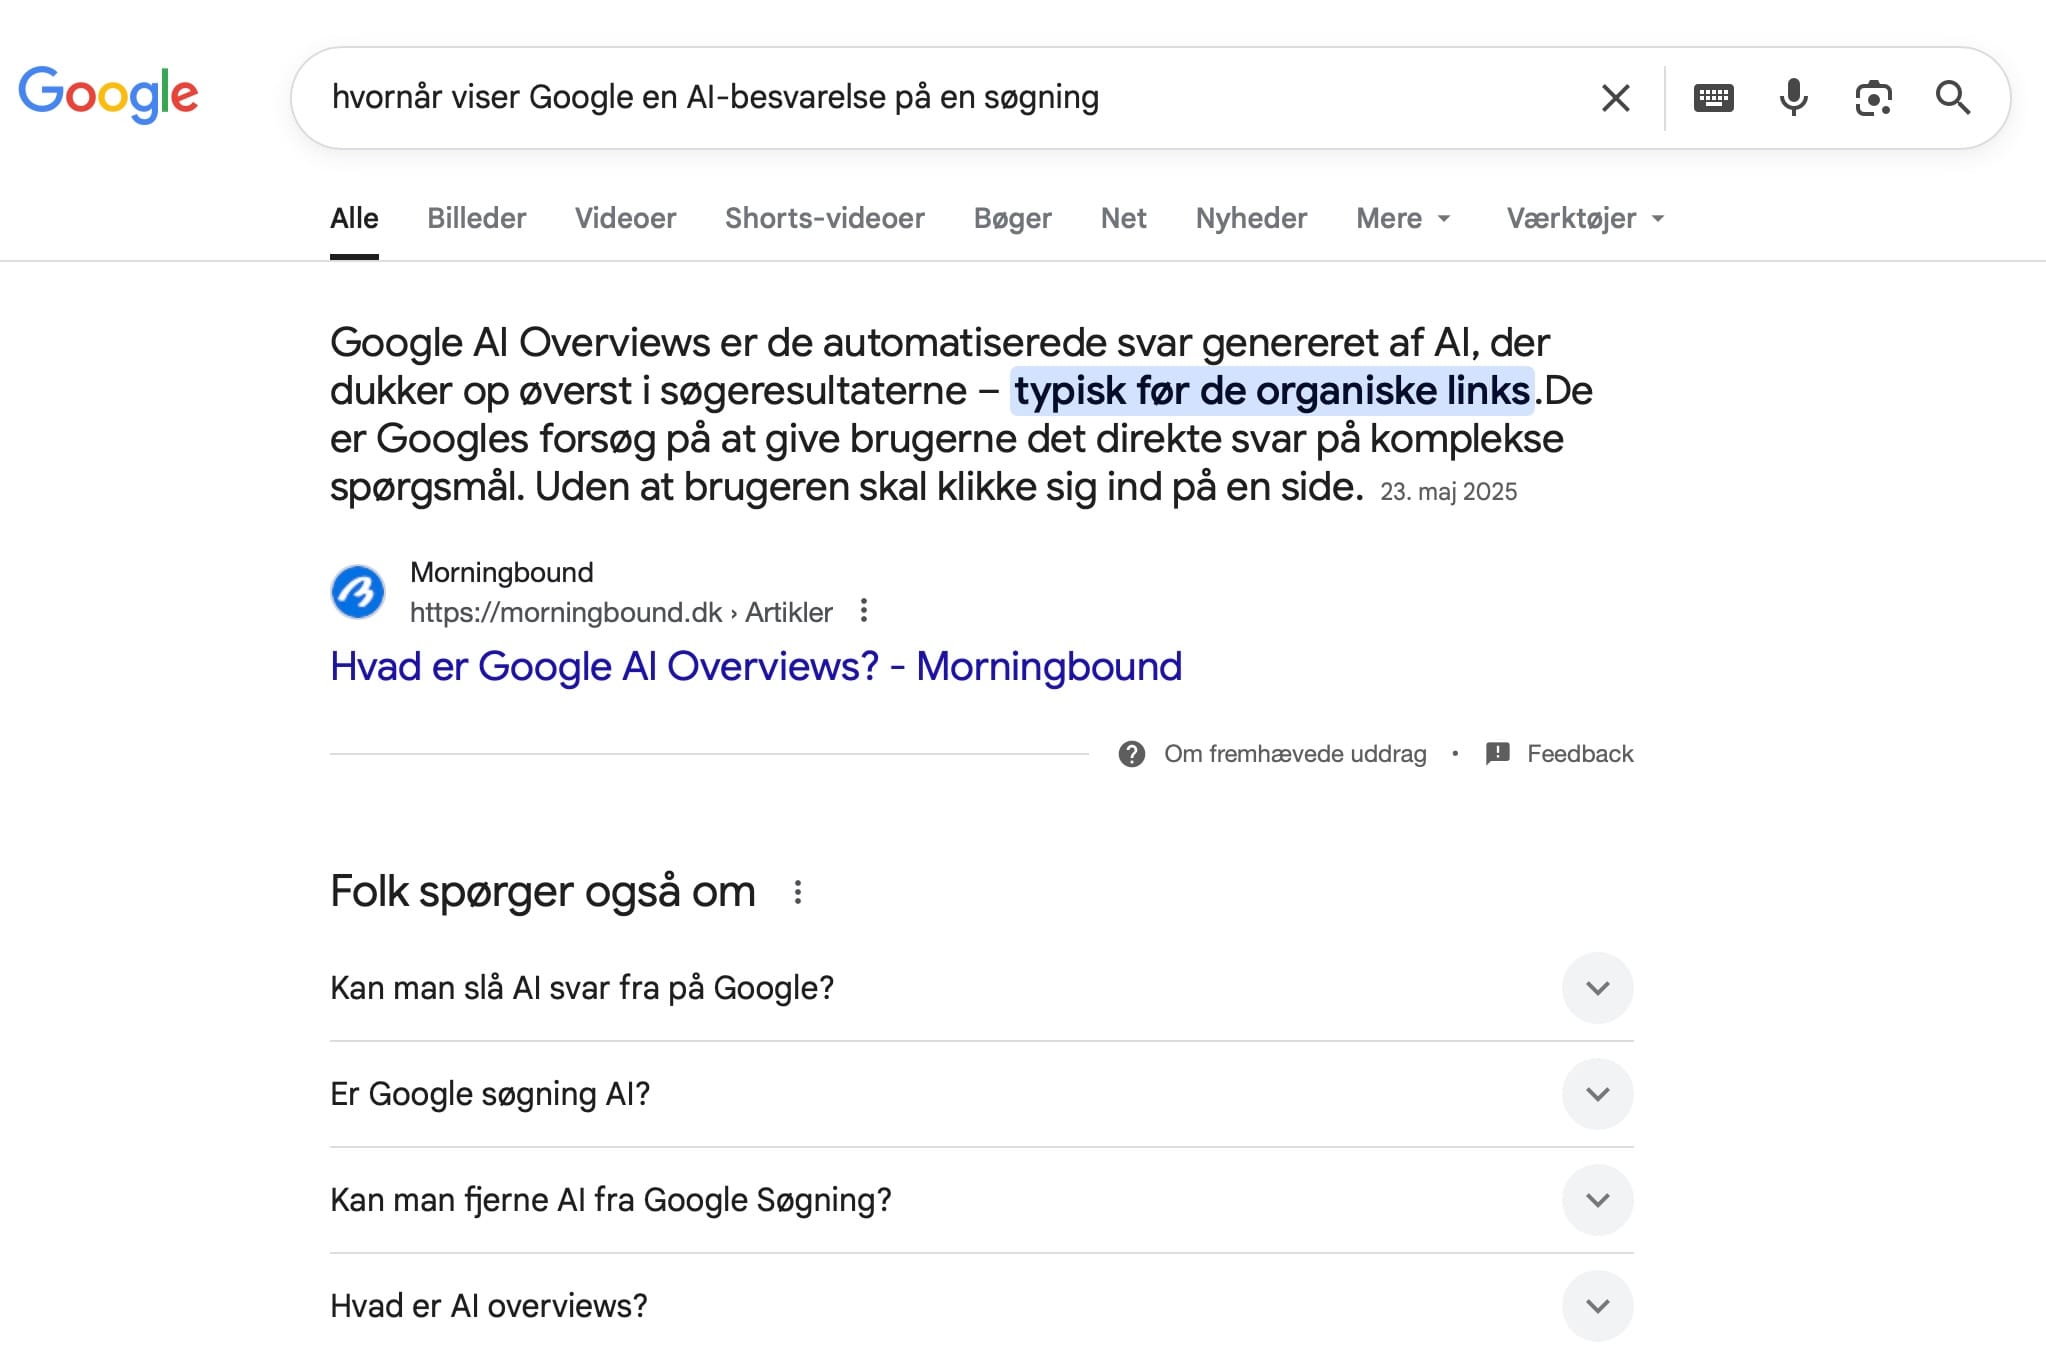The image size is (2046, 1364).
Task: Expand the "Er Google søgning AI?" question
Action: point(1597,1094)
